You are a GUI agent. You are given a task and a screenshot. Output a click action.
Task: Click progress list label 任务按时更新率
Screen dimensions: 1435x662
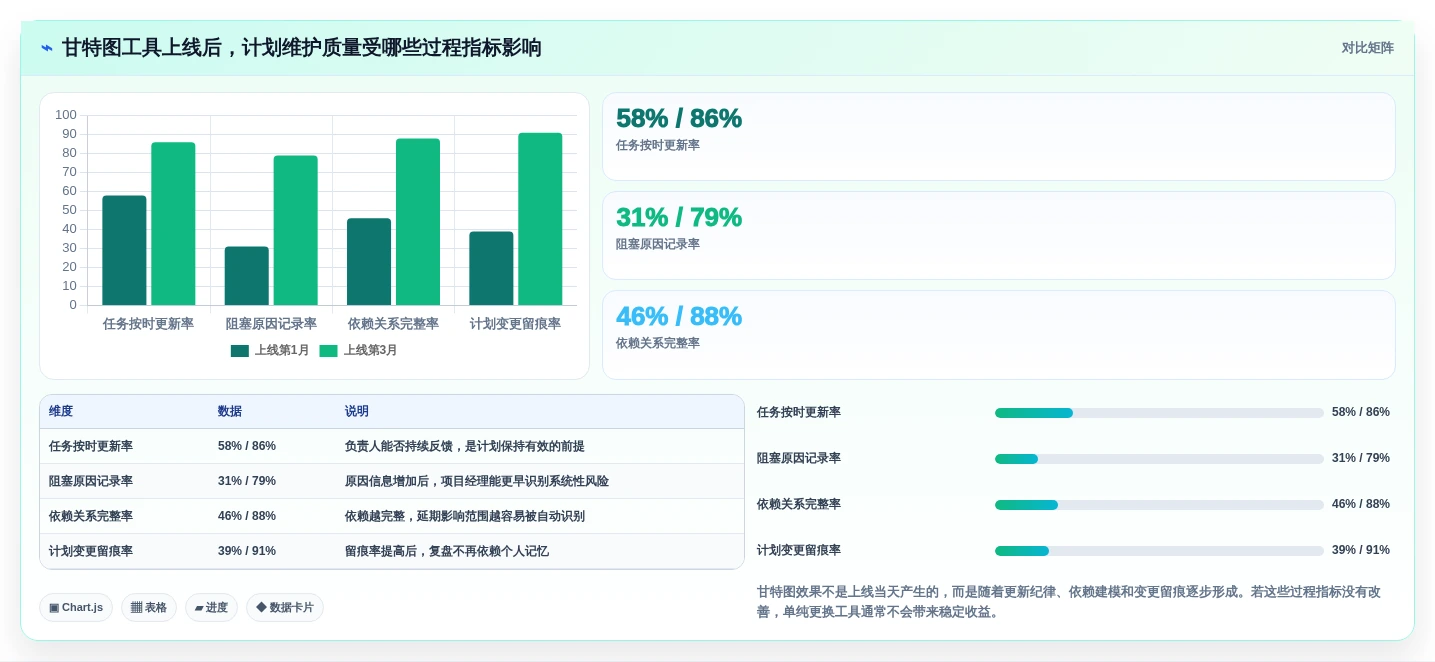click(x=799, y=412)
